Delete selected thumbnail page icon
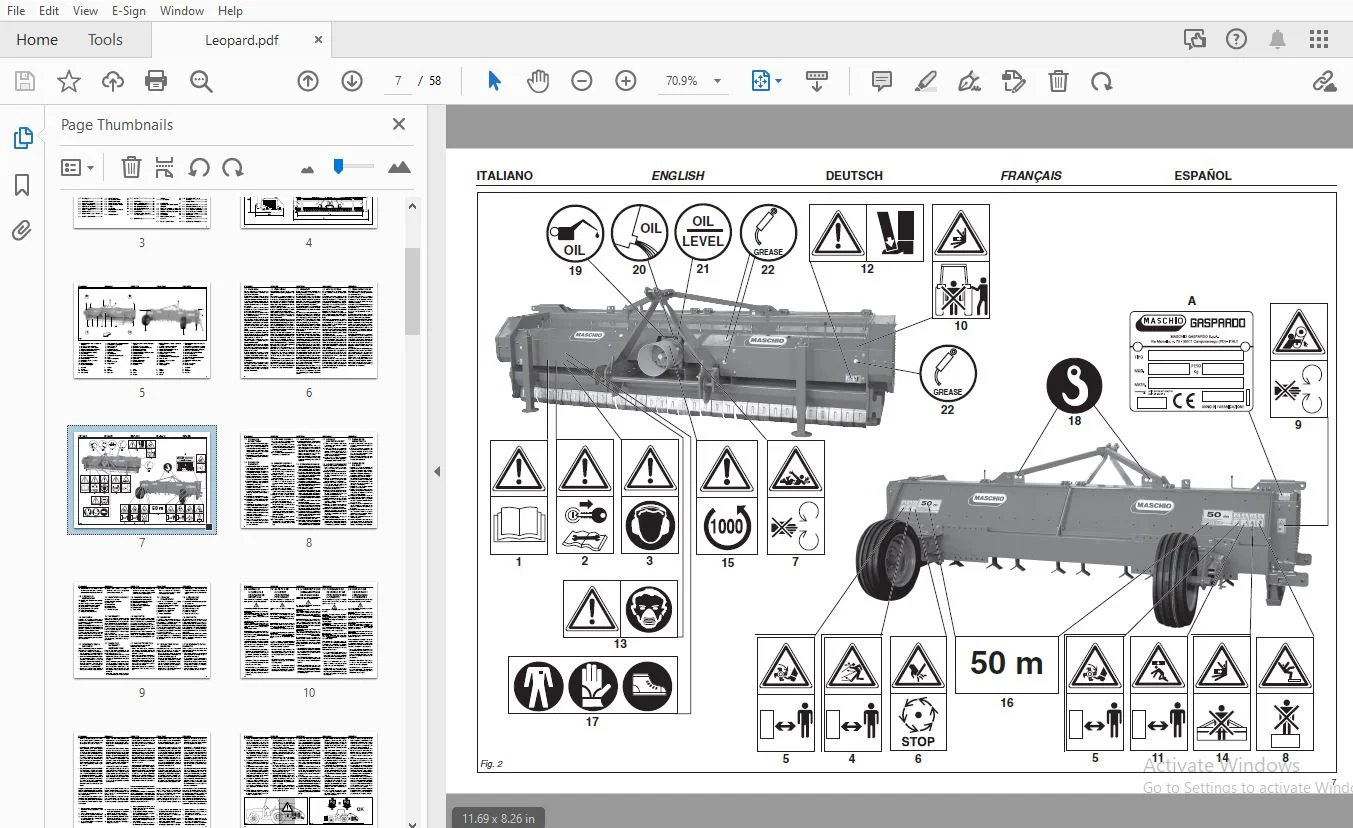The height and width of the screenshot is (828, 1353). [x=131, y=167]
